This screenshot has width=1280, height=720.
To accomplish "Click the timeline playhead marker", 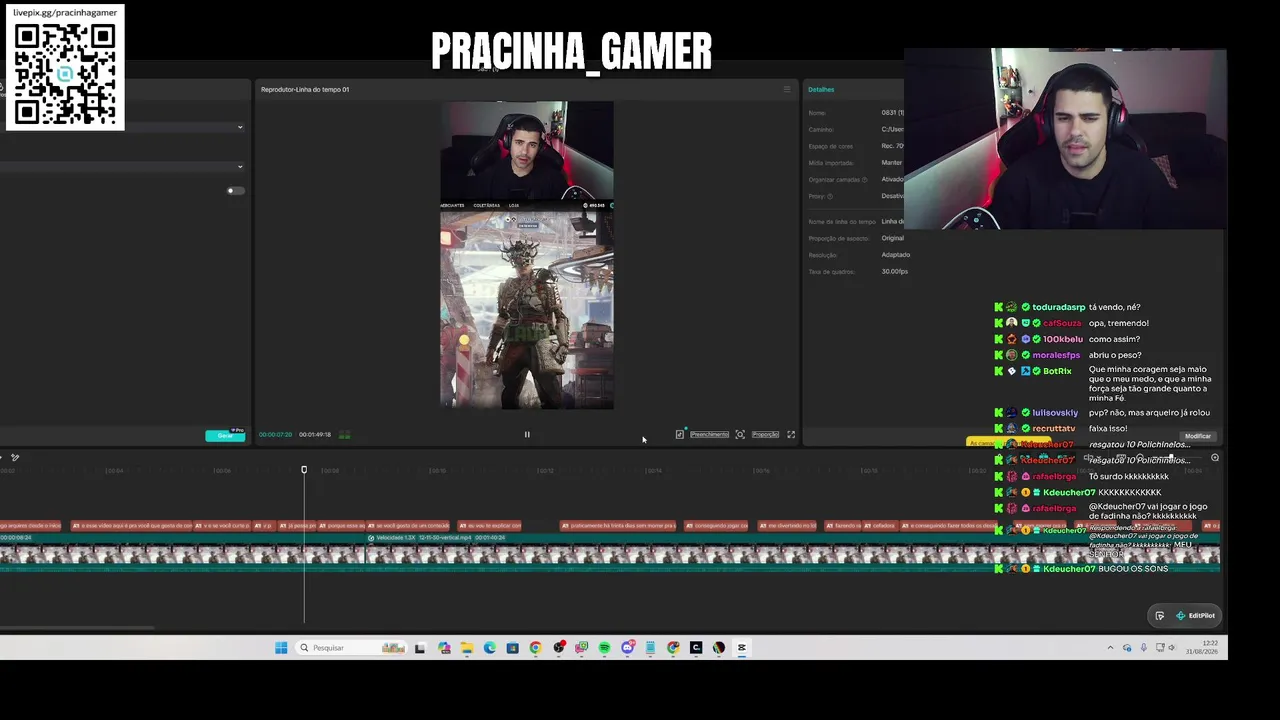I will click(x=304, y=469).
